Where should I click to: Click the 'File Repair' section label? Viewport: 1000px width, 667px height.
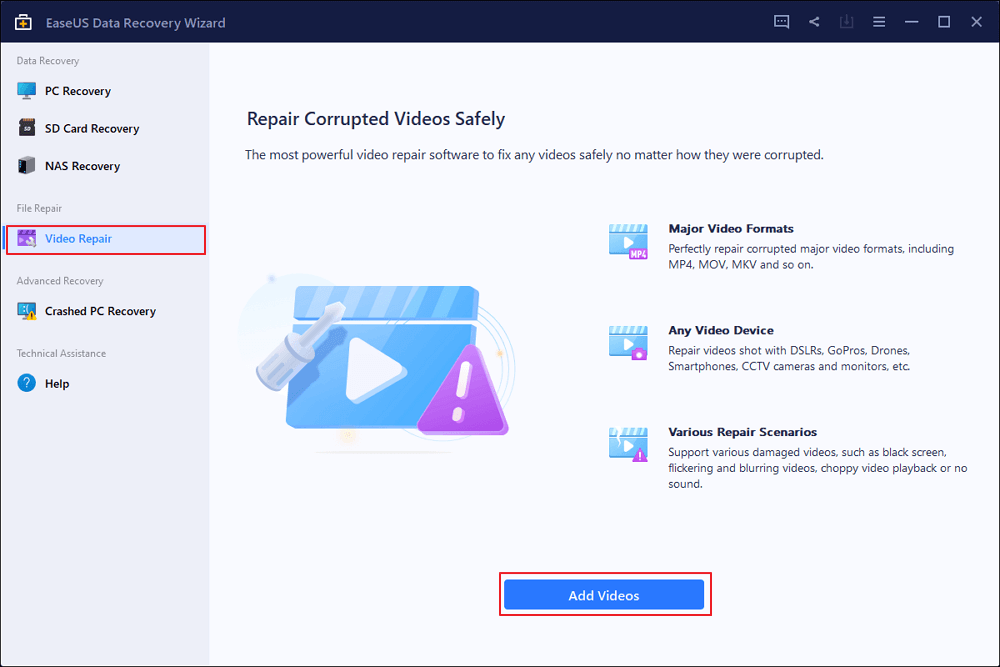coord(39,209)
